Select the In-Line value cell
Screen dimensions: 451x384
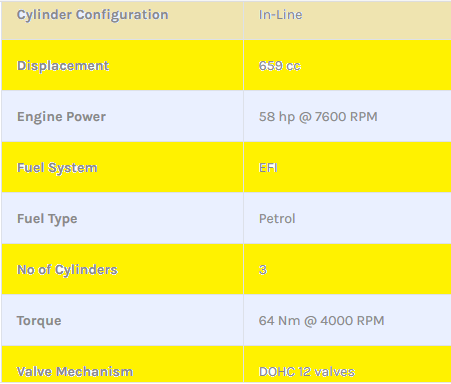(347, 20)
